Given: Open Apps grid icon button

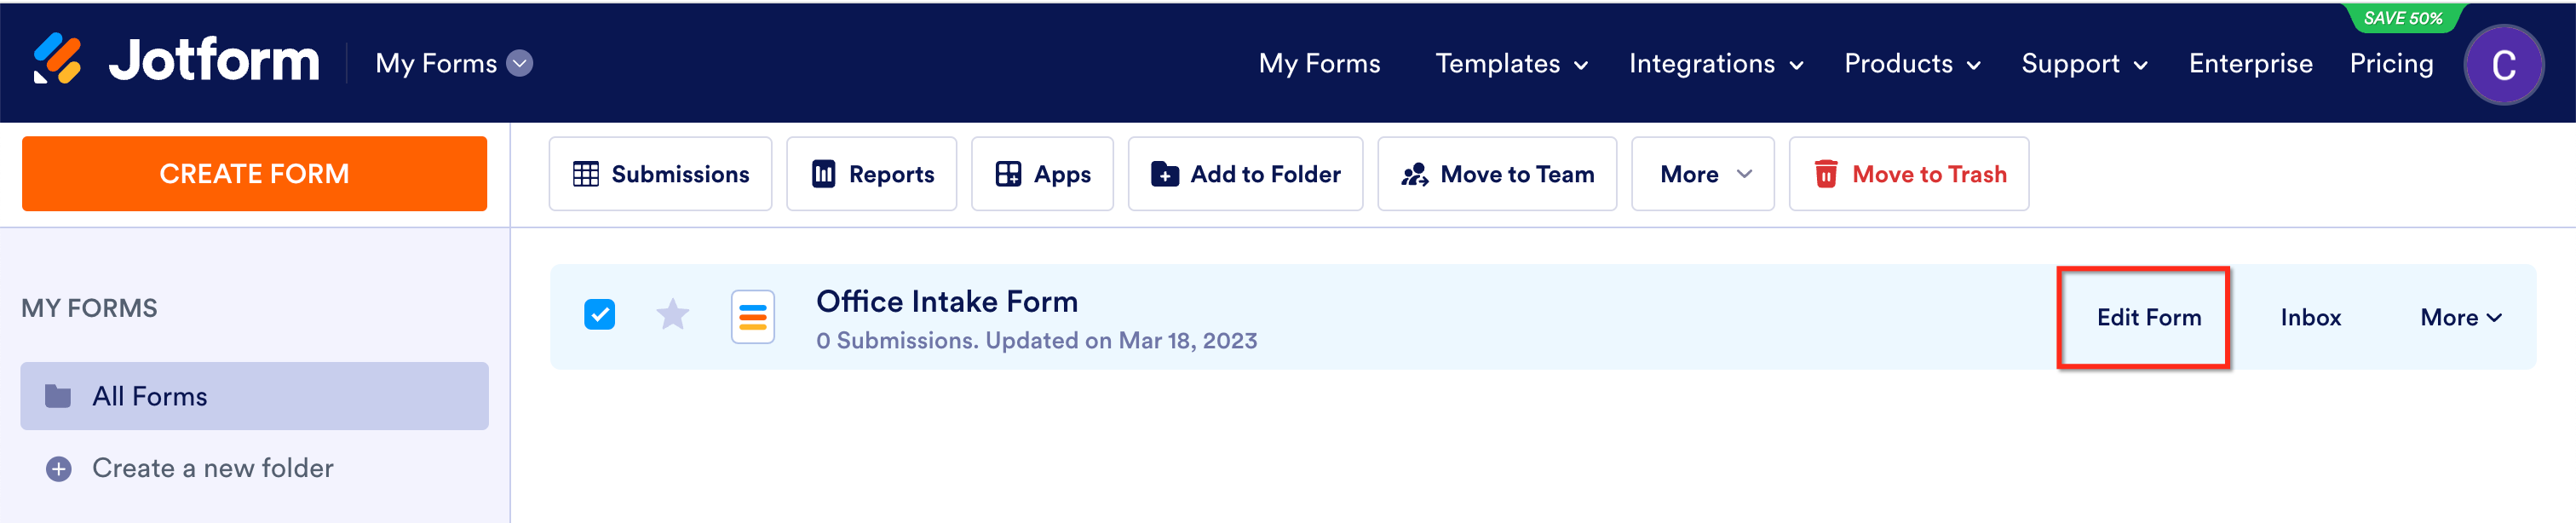Looking at the screenshot, I should [1008, 174].
